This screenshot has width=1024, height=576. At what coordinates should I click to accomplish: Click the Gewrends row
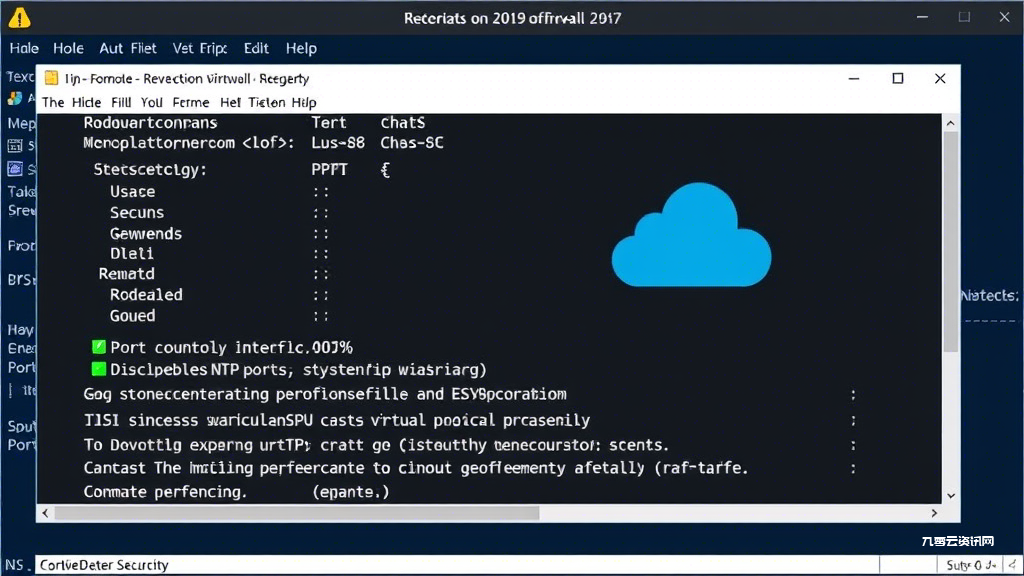(x=146, y=233)
